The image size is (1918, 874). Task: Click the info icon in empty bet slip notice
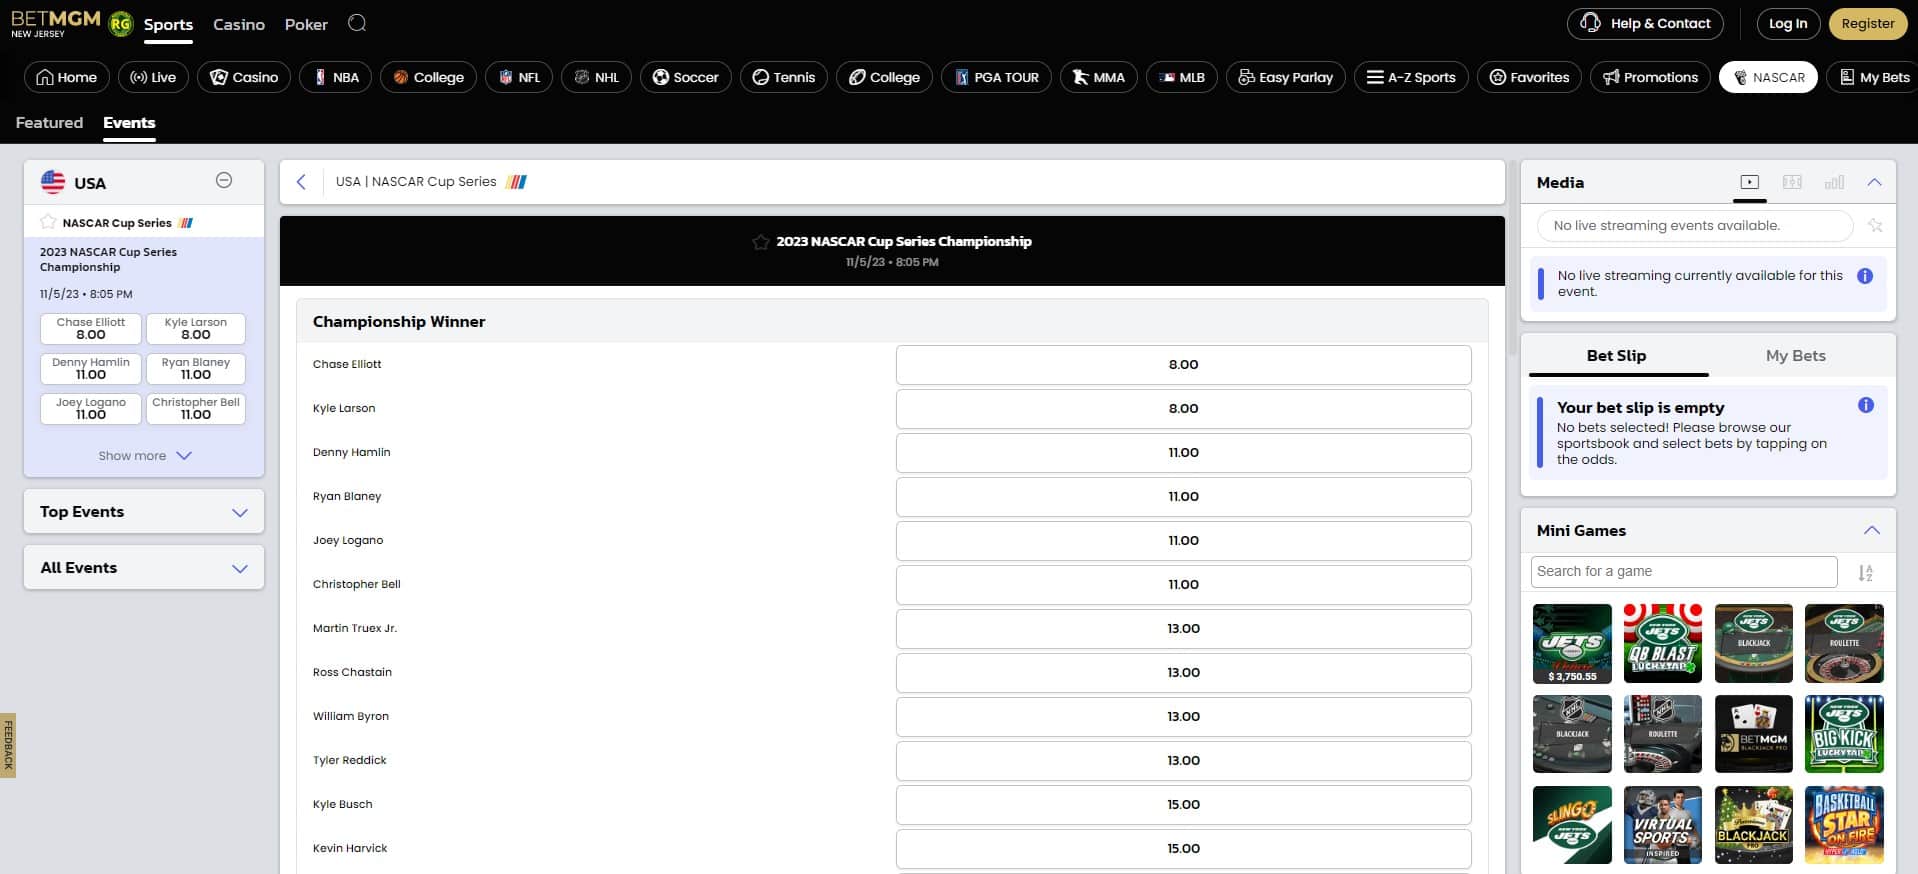(1866, 405)
